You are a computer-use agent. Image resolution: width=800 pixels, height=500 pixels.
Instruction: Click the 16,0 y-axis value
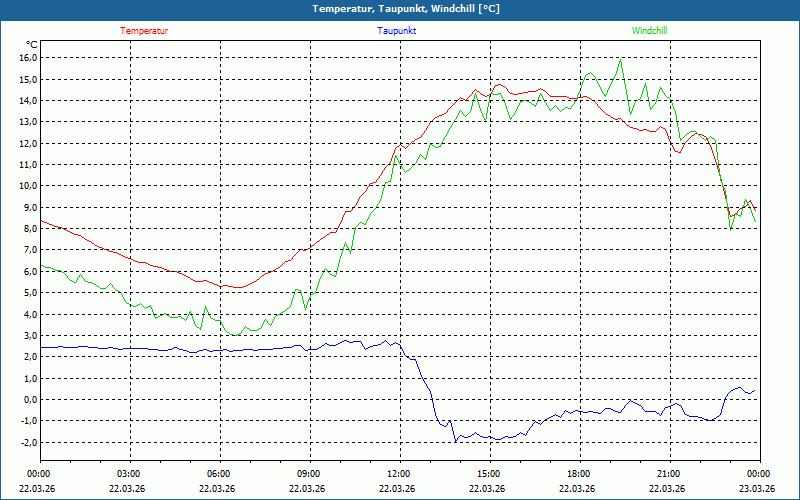click(x=29, y=58)
